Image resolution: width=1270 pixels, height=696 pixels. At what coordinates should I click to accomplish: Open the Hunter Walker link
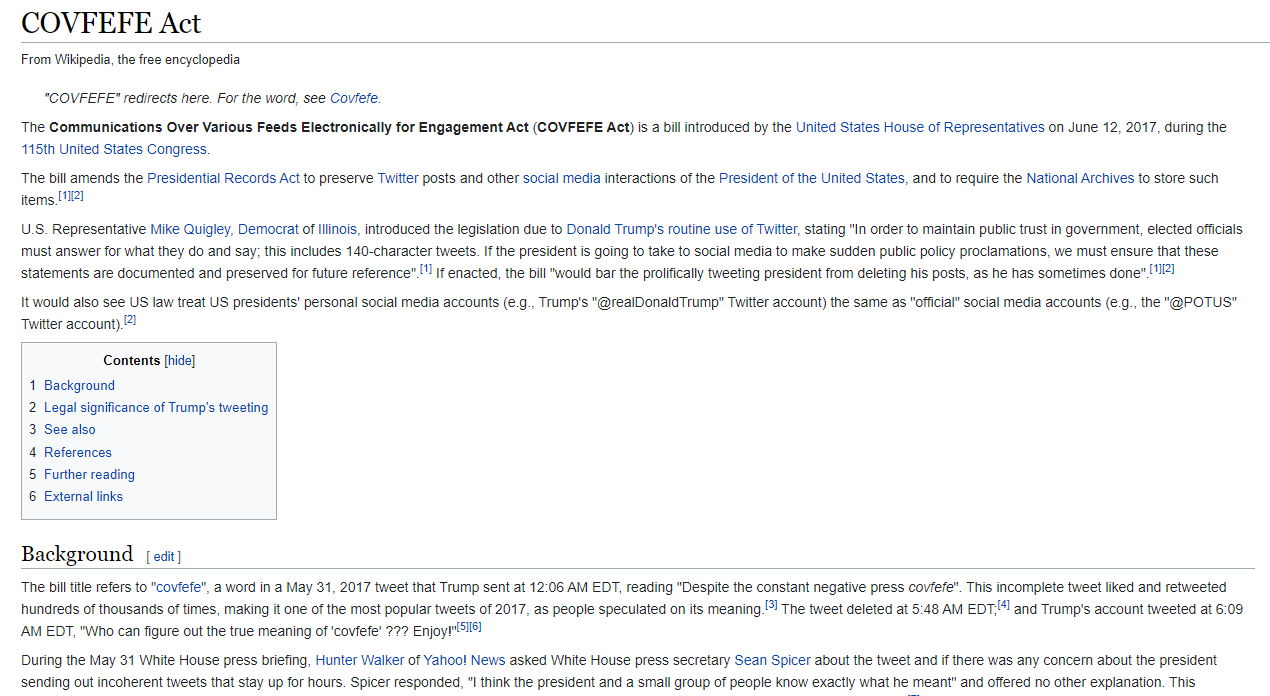click(x=360, y=660)
